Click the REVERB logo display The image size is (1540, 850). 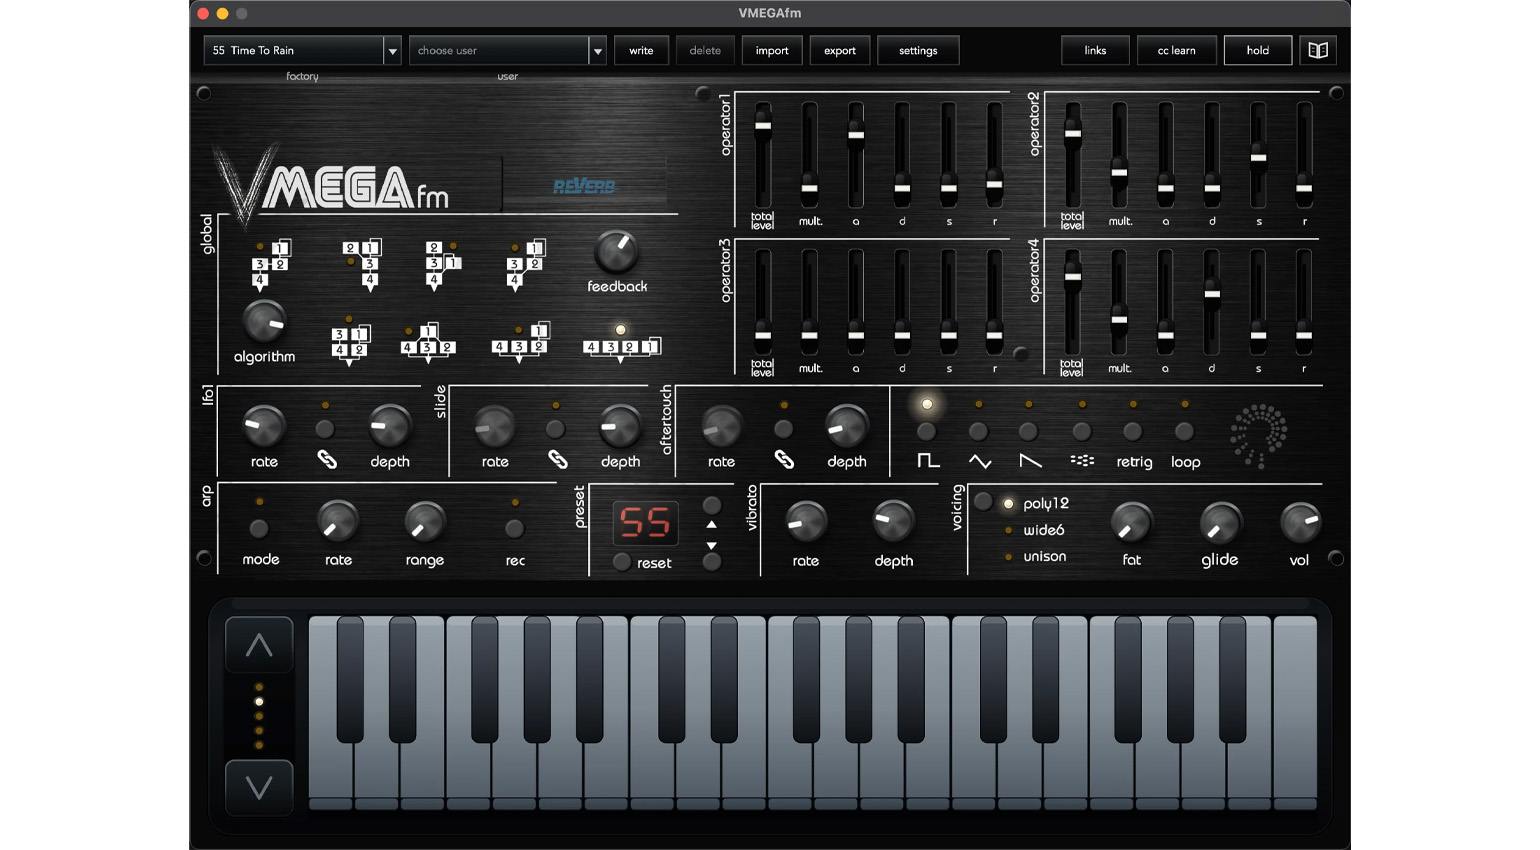tap(585, 186)
